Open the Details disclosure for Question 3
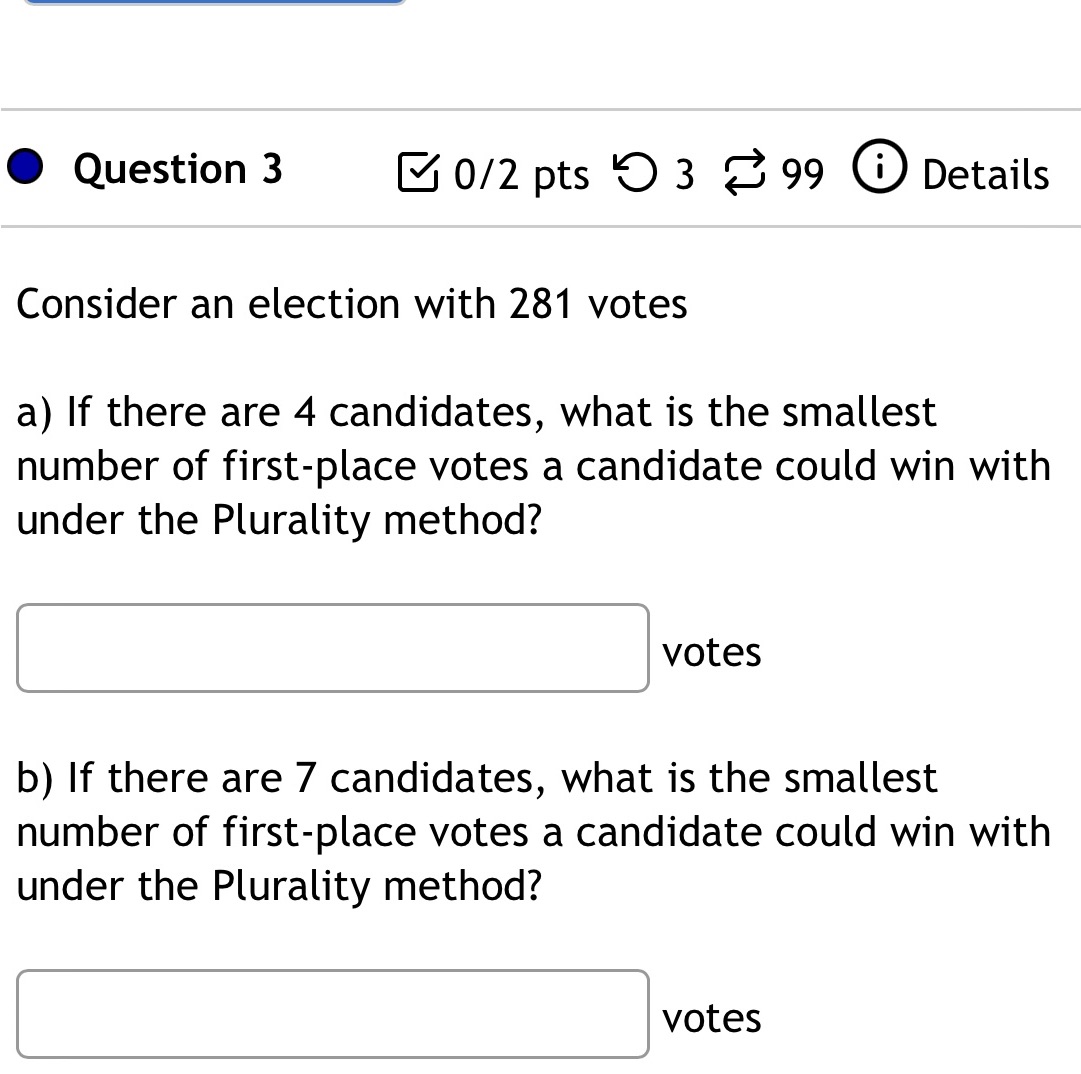The image size is (1081, 1074). tap(985, 174)
